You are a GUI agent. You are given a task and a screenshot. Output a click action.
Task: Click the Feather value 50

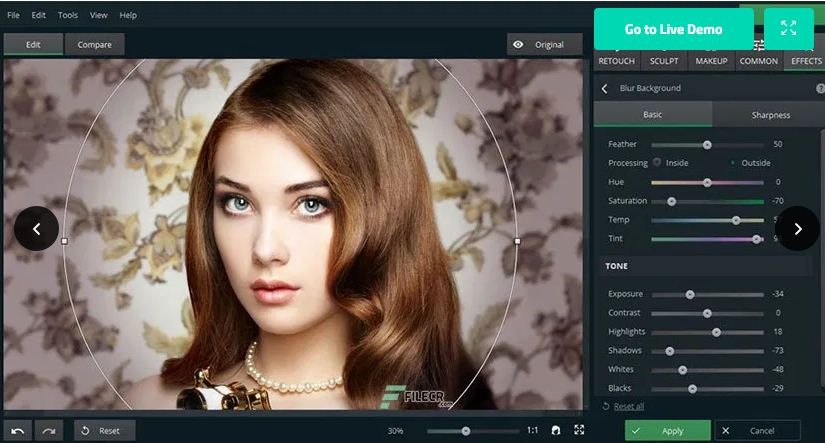coord(778,144)
